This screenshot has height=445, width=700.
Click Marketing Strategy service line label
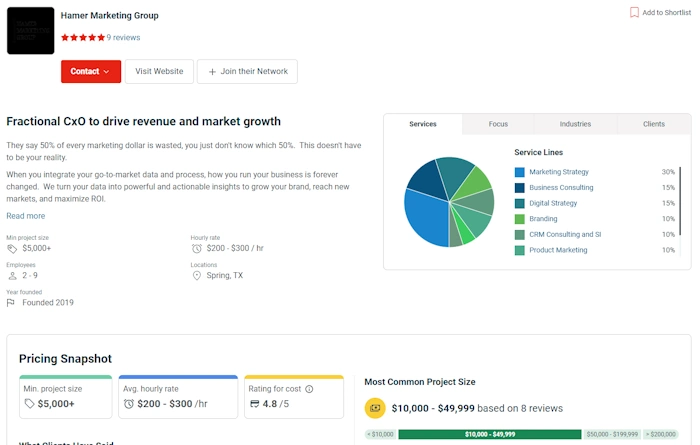click(x=559, y=172)
